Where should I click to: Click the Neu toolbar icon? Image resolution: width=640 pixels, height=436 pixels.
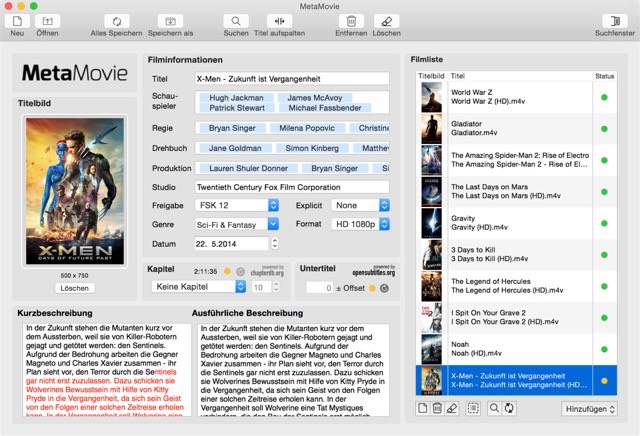tap(17, 21)
